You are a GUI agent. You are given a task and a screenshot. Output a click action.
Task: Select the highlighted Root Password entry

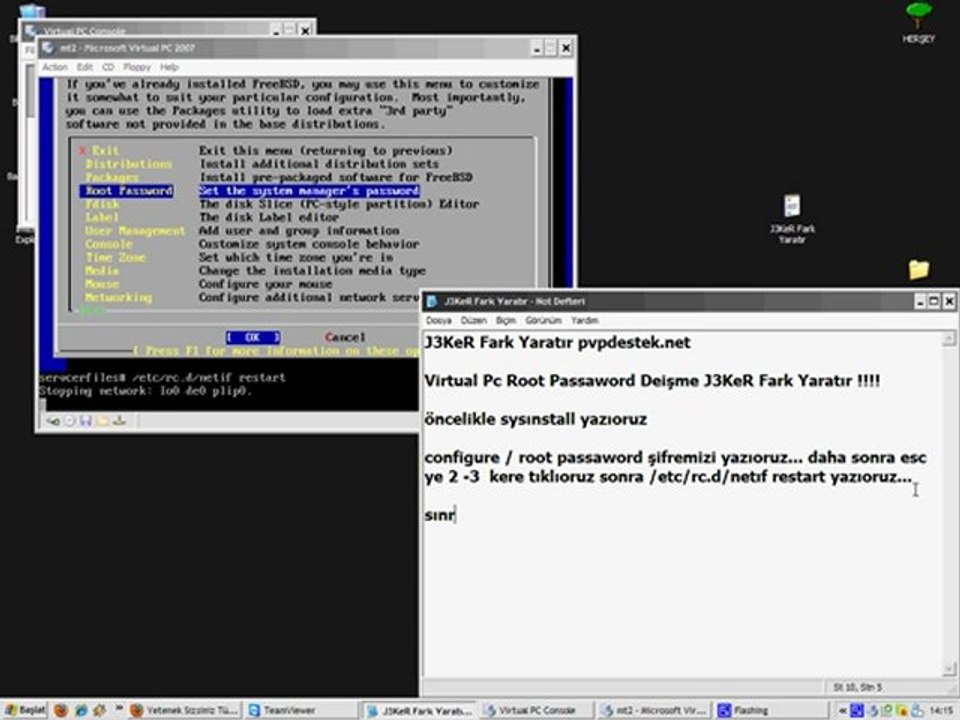pos(127,191)
